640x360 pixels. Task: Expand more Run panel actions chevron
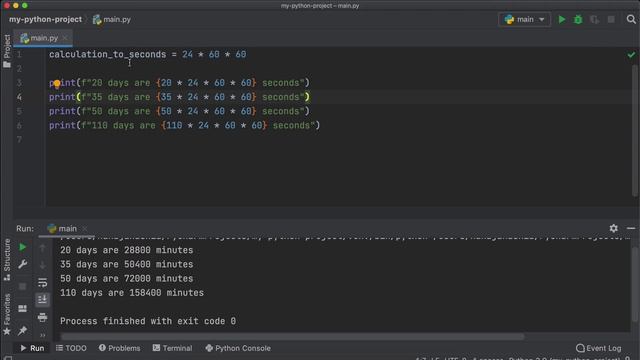pyautogui.click(x=42, y=335)
